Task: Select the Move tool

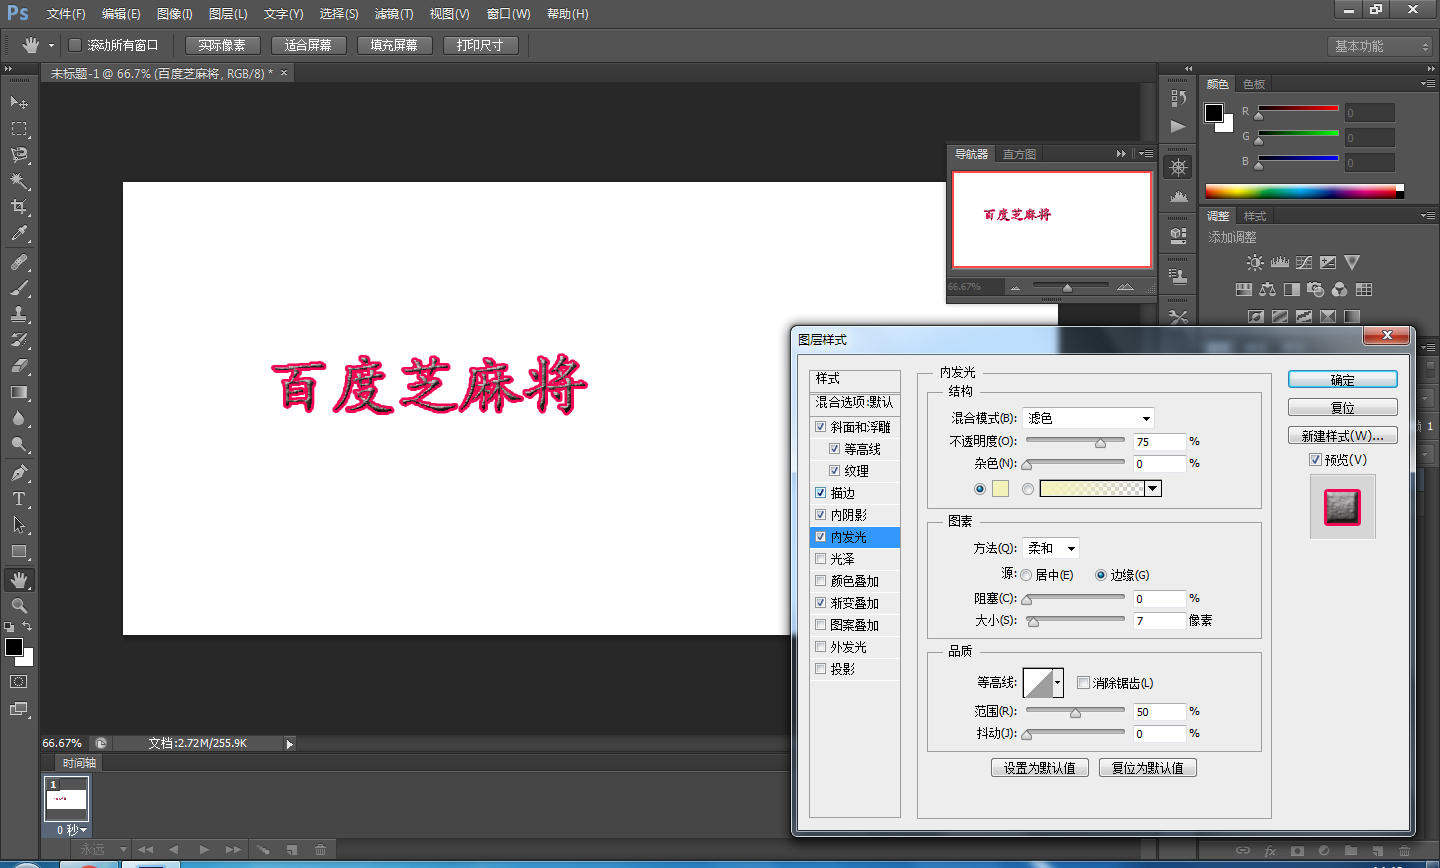Action: (19, 103)
